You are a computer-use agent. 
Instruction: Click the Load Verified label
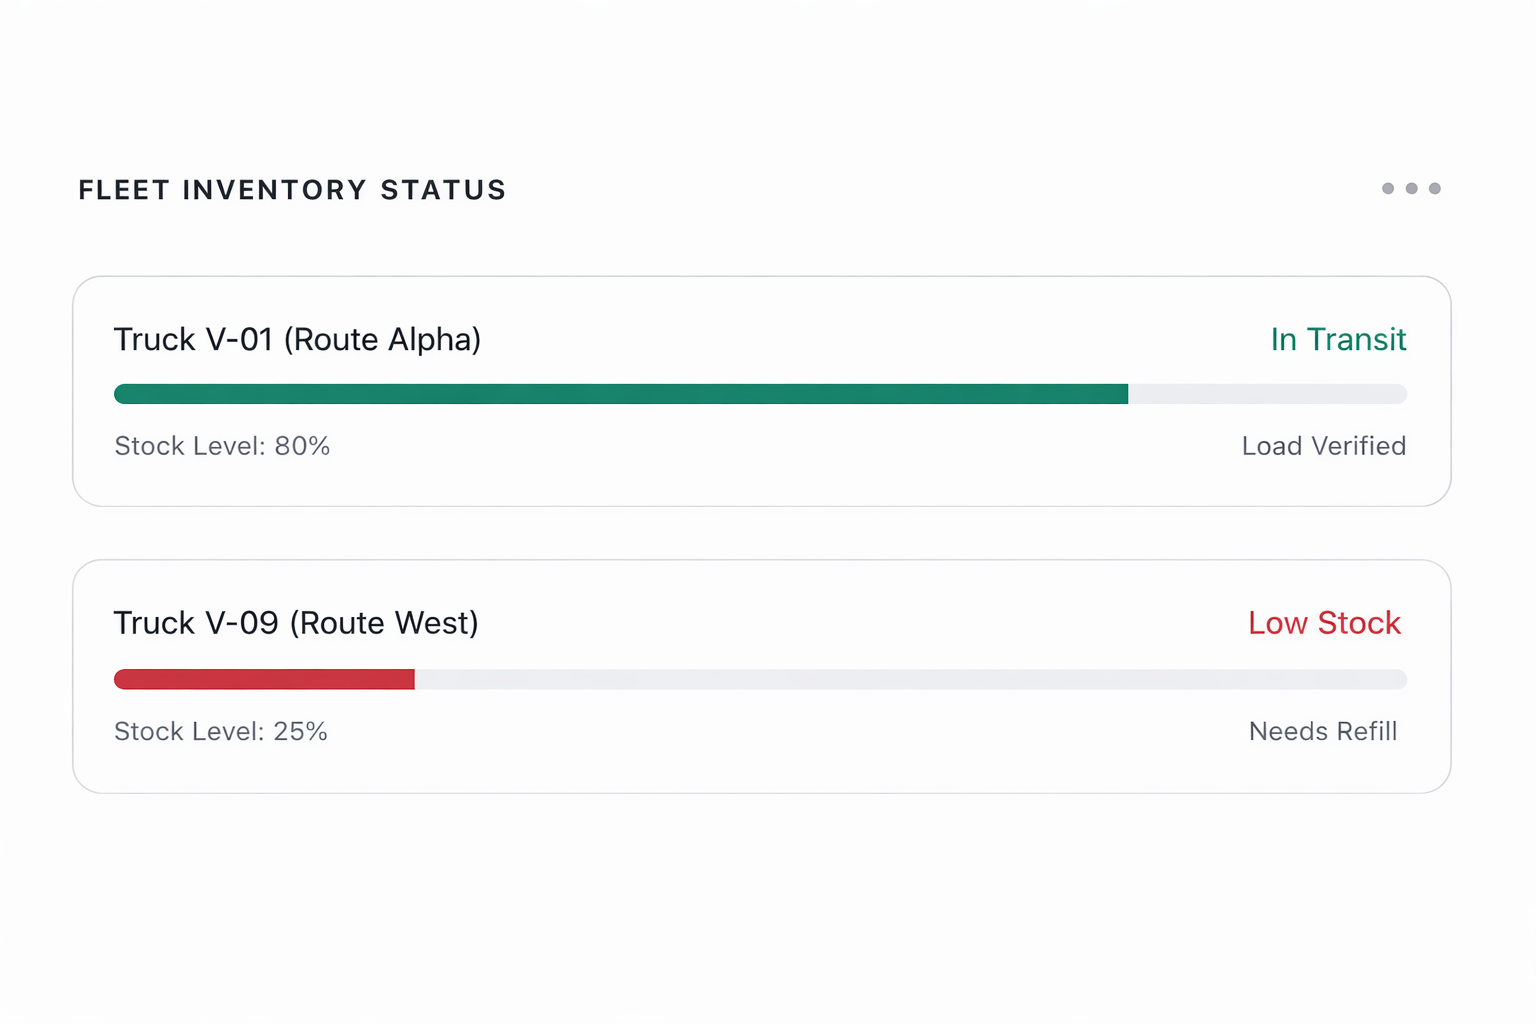(1323, 446)
